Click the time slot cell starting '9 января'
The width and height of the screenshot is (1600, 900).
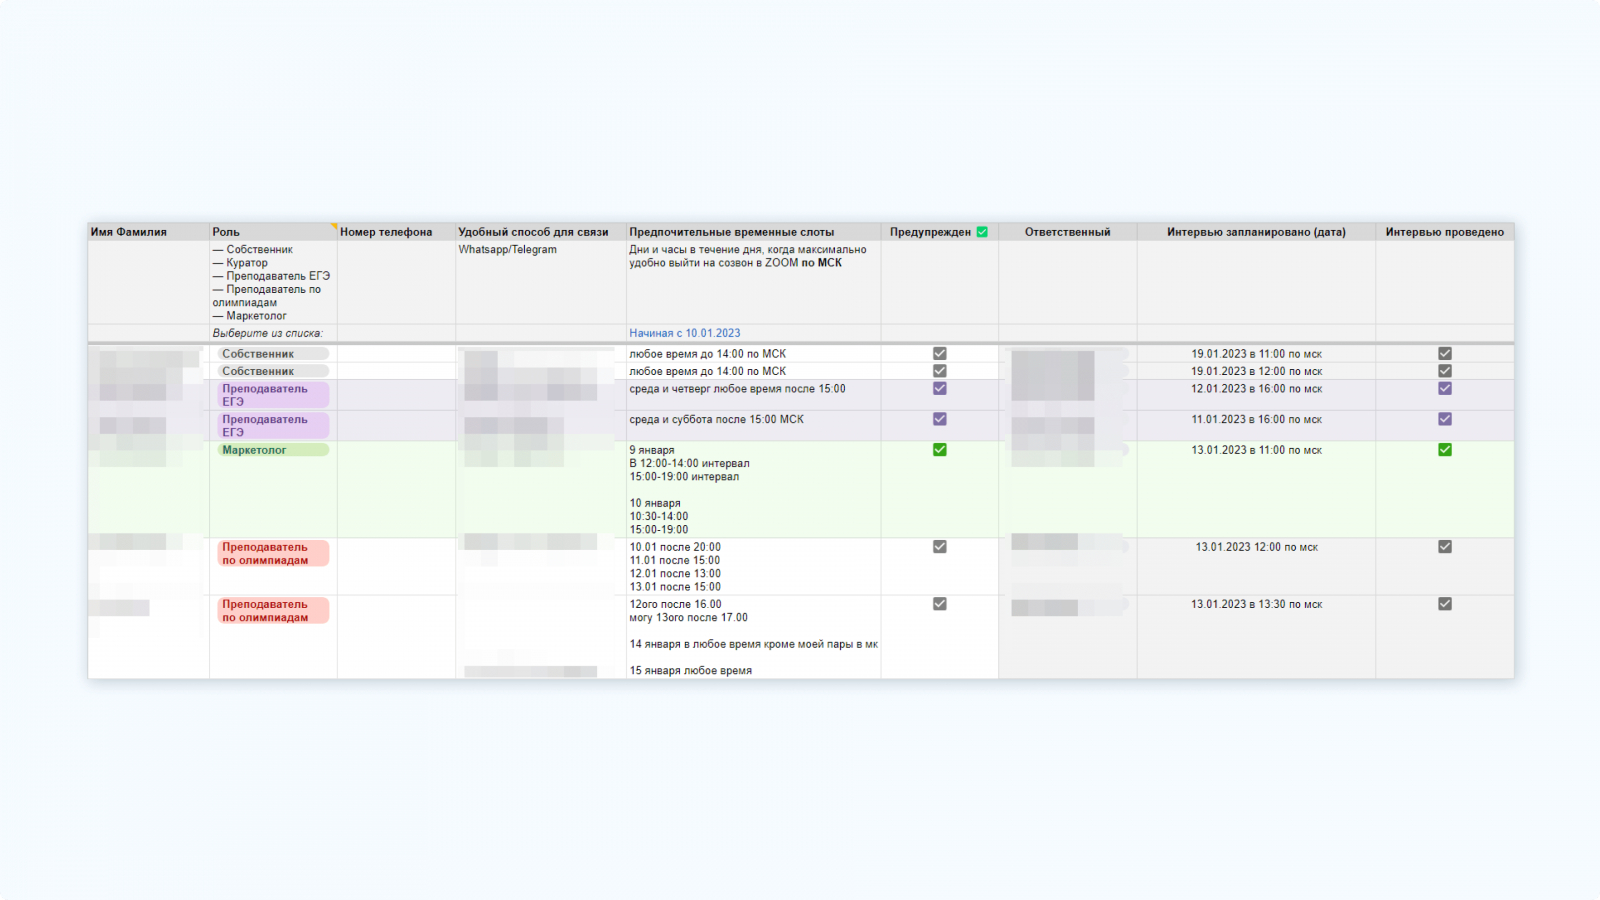753,490
